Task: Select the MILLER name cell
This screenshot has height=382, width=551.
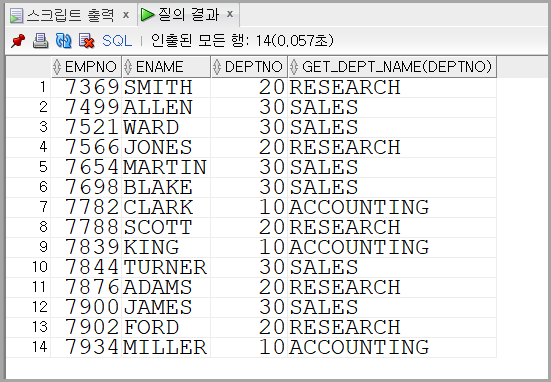Action: pyautogui.click(x=166, y=348)
